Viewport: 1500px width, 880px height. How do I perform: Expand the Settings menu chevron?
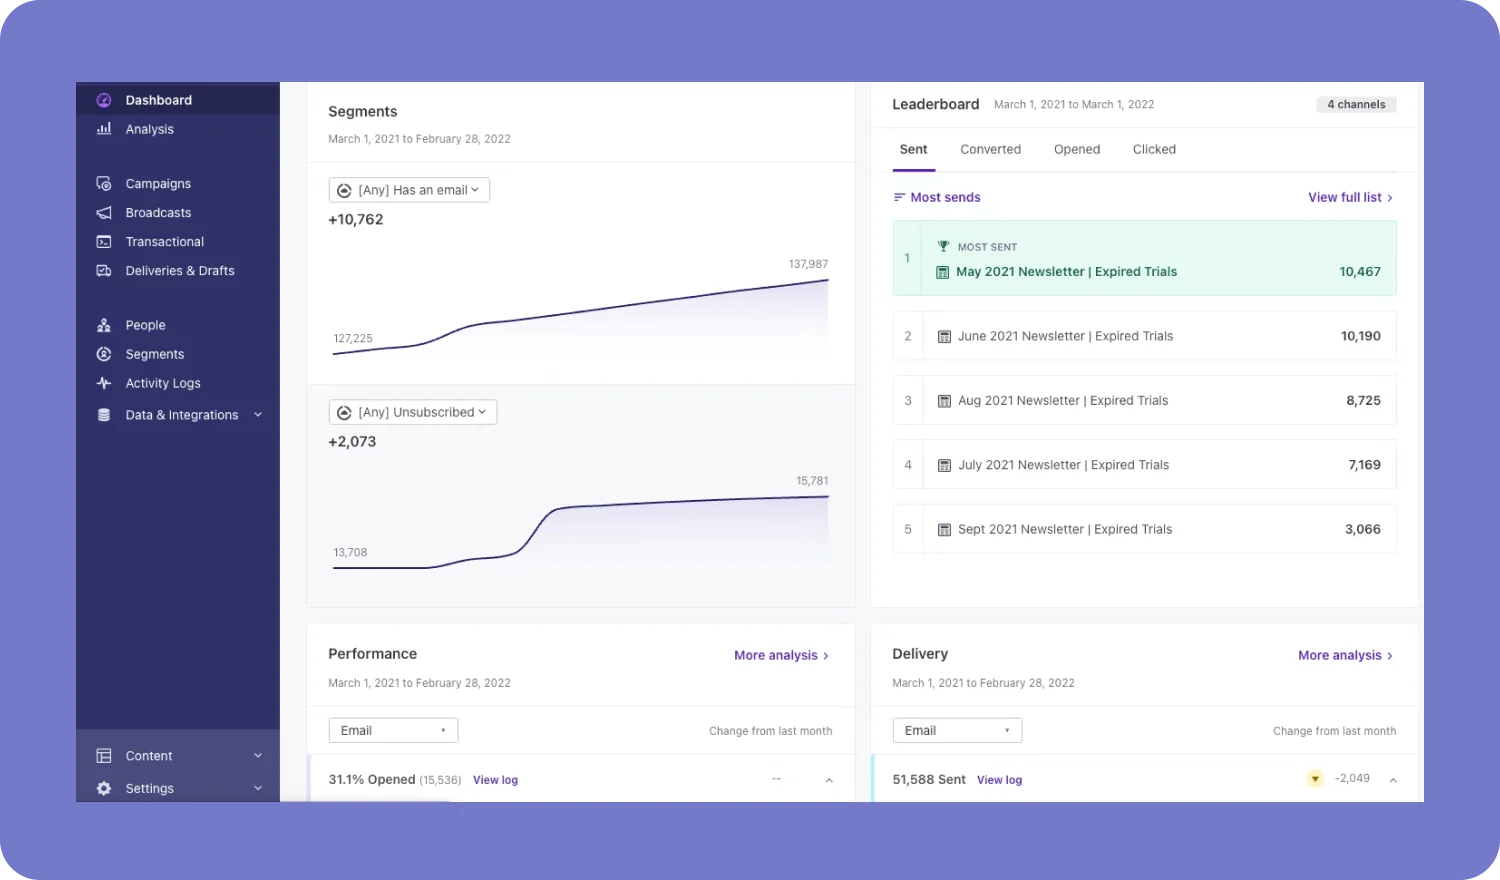point(258,788)
